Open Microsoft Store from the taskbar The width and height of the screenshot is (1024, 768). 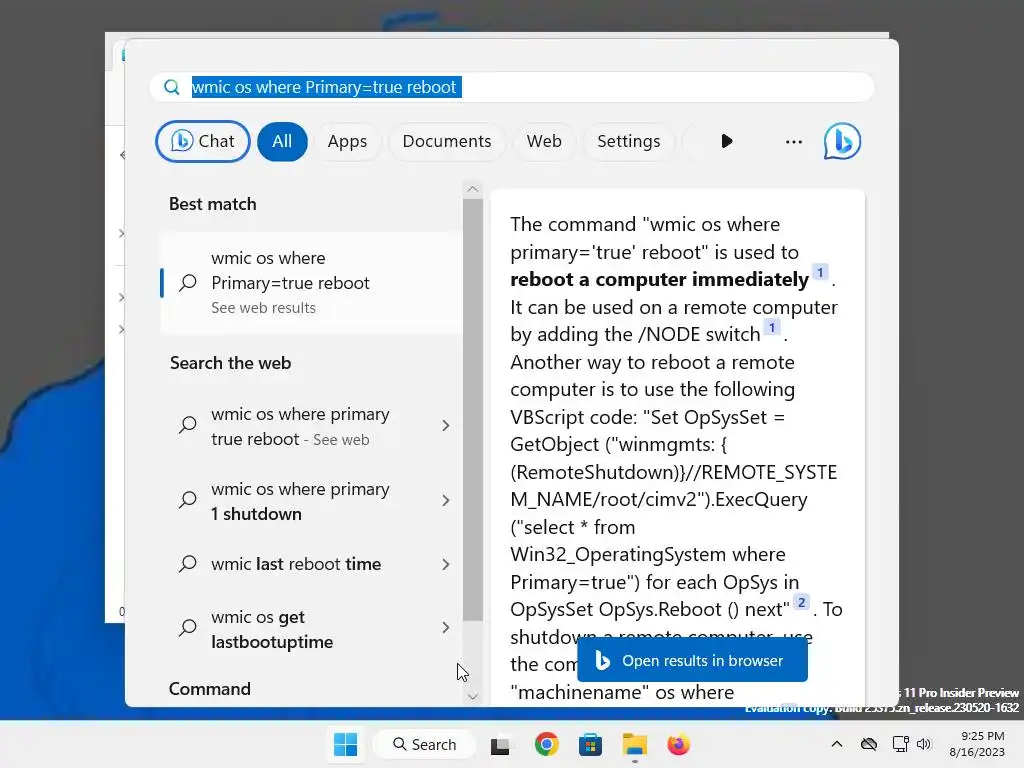pos(590,744)
